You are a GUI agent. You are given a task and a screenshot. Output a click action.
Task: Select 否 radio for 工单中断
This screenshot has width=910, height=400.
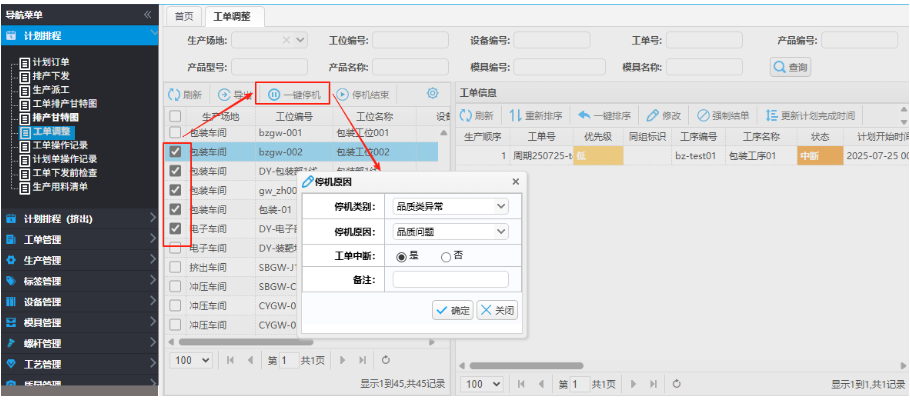click(446, 256)
